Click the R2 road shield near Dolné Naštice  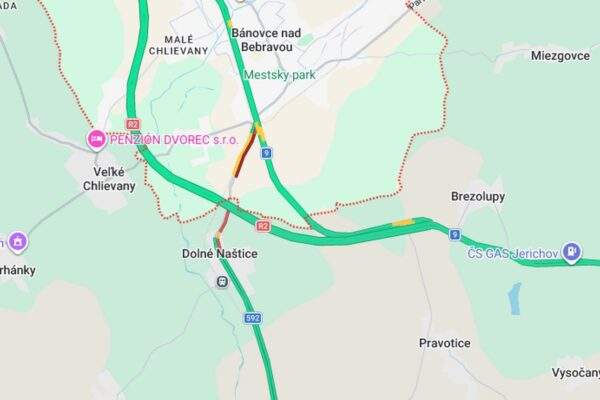[x=263, y=226]
